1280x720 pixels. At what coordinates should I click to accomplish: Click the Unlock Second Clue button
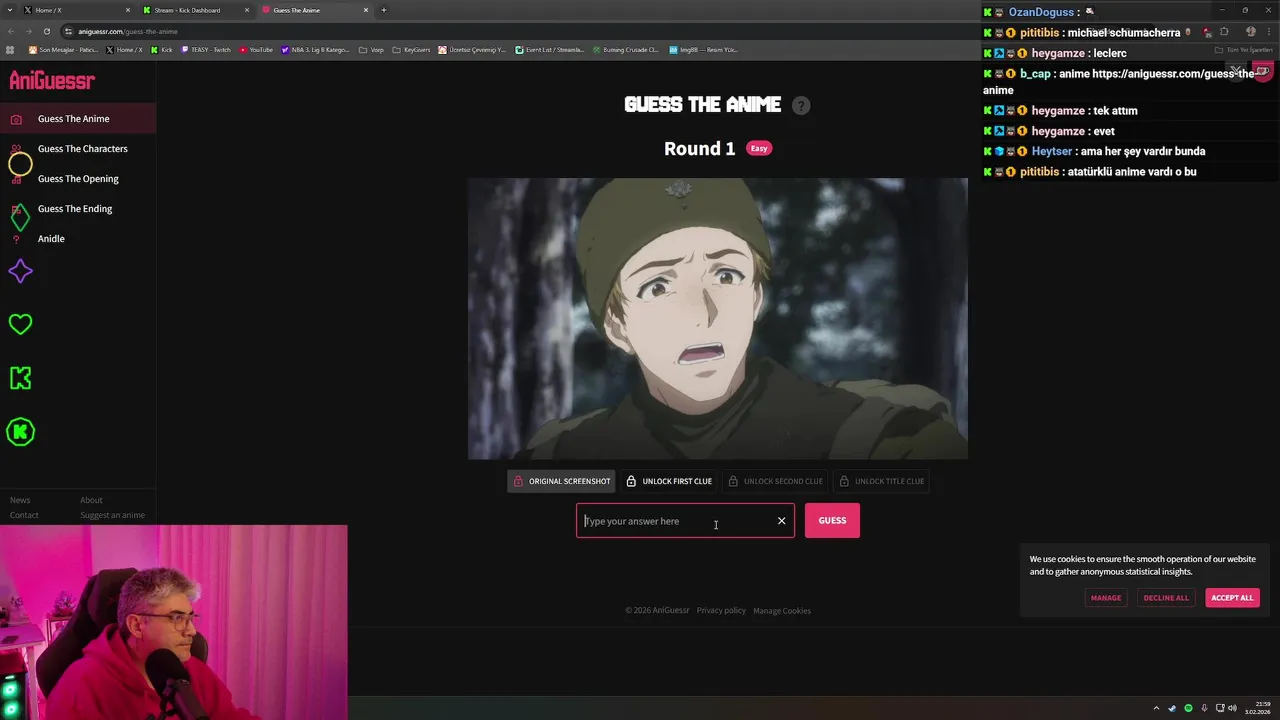click(x=775, y=481)
